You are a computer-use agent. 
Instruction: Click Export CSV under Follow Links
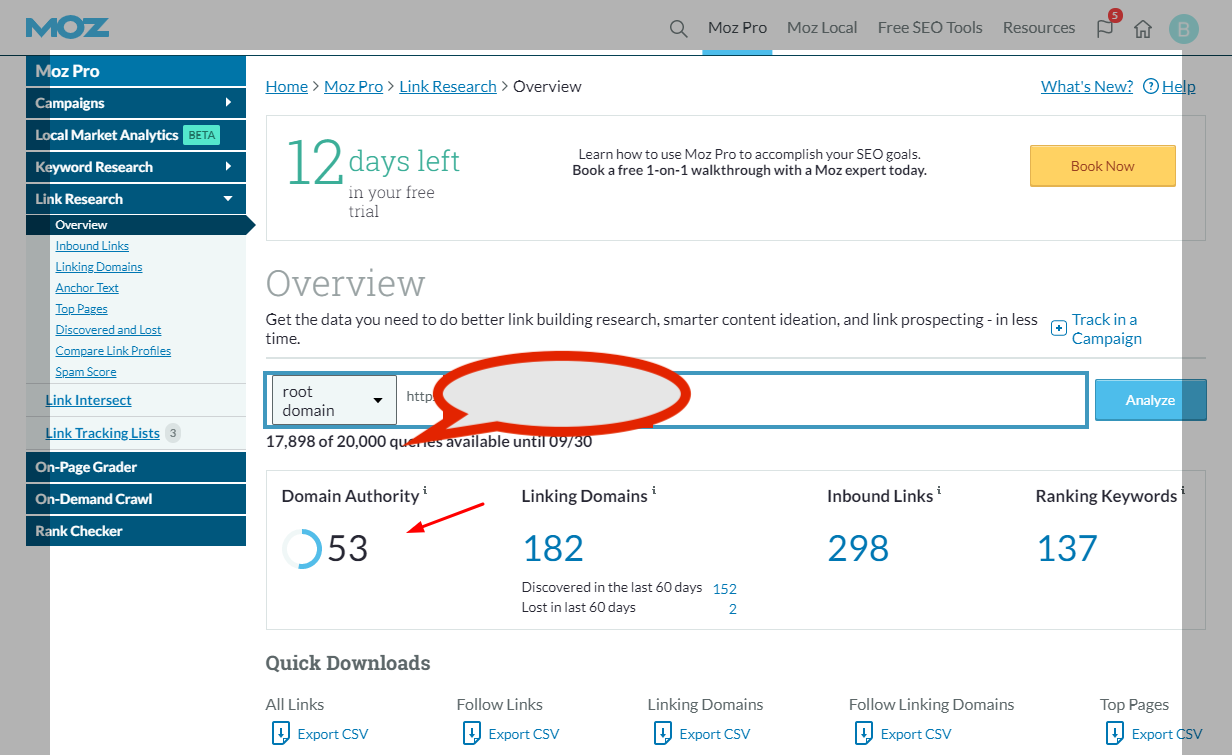pyautogui.click(x=524, y=734)
